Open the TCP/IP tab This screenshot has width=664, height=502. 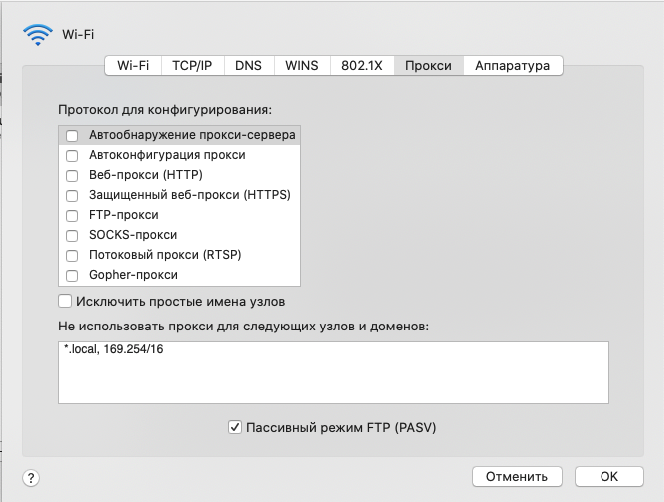coord(191,66)
